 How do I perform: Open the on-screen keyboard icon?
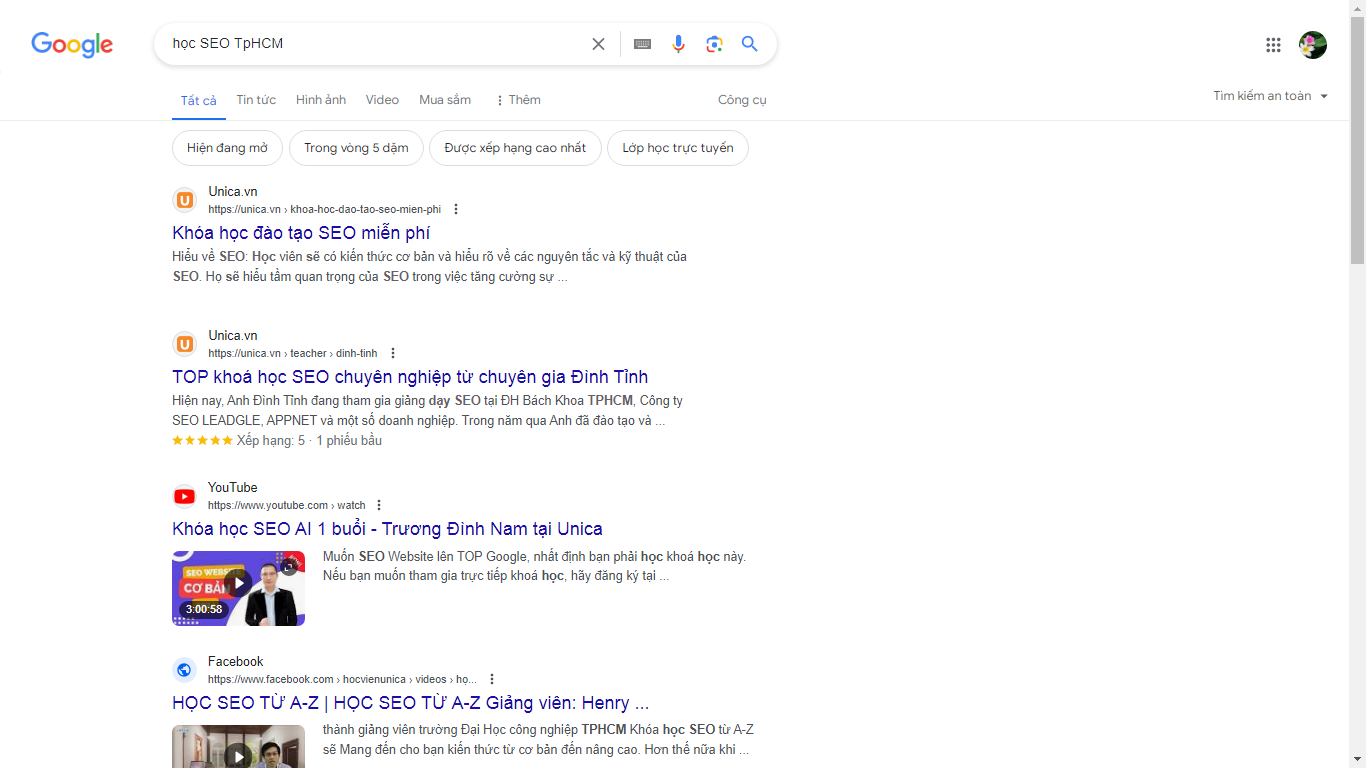tap(643, 44)
